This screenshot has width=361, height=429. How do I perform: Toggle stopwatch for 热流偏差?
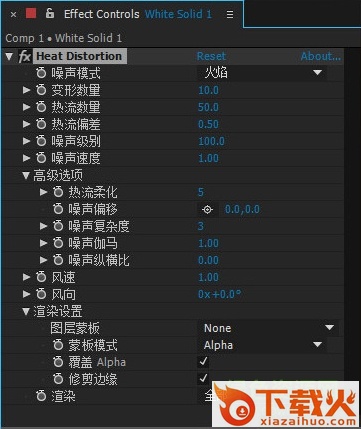41,124
